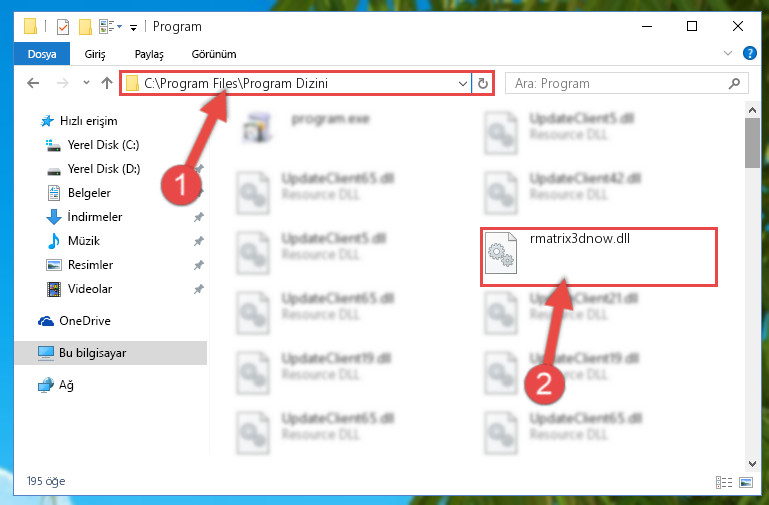The height and width of the screenshot is (505, 769).
Task: Switch to large thumbnails view icon
Action: [746, 482]
